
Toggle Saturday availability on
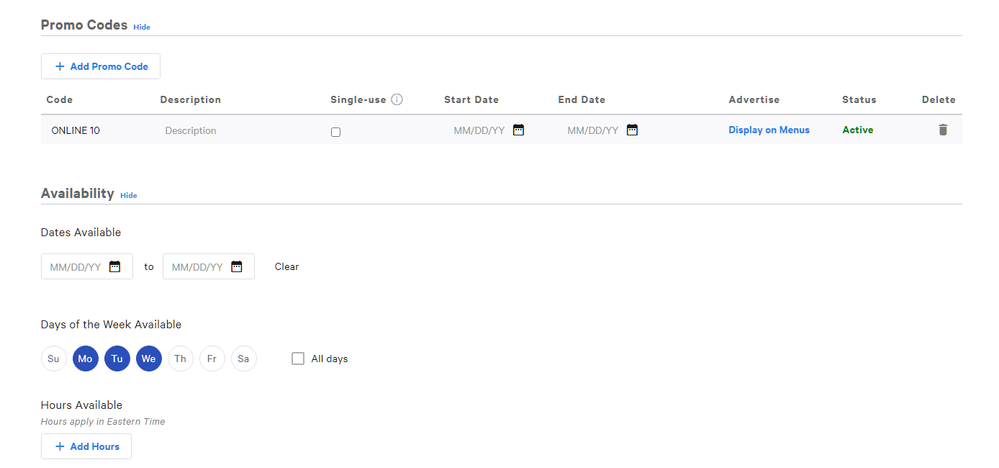(x=243, y=358)
